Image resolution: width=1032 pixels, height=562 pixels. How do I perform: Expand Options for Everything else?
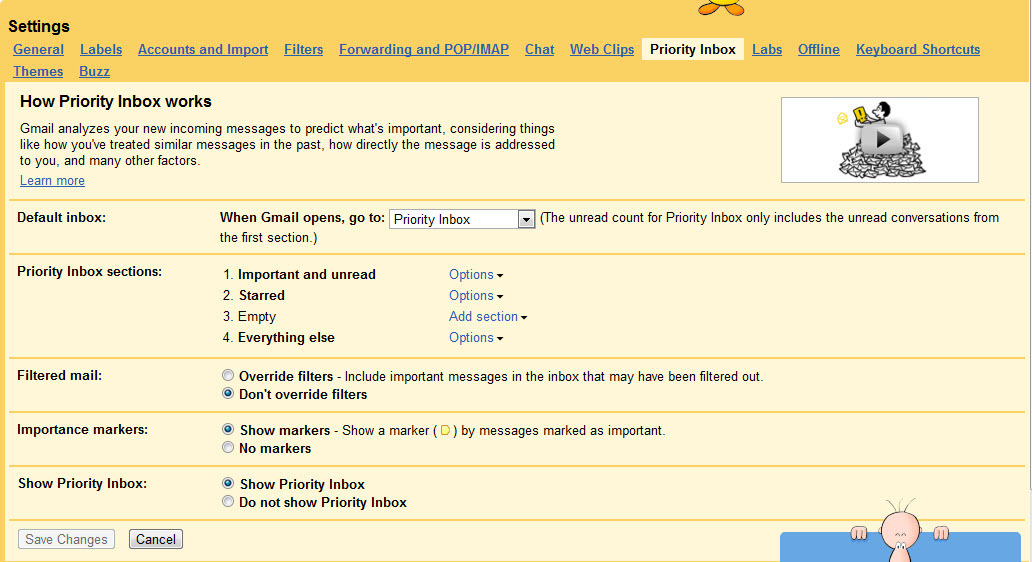tap(476, 338)
